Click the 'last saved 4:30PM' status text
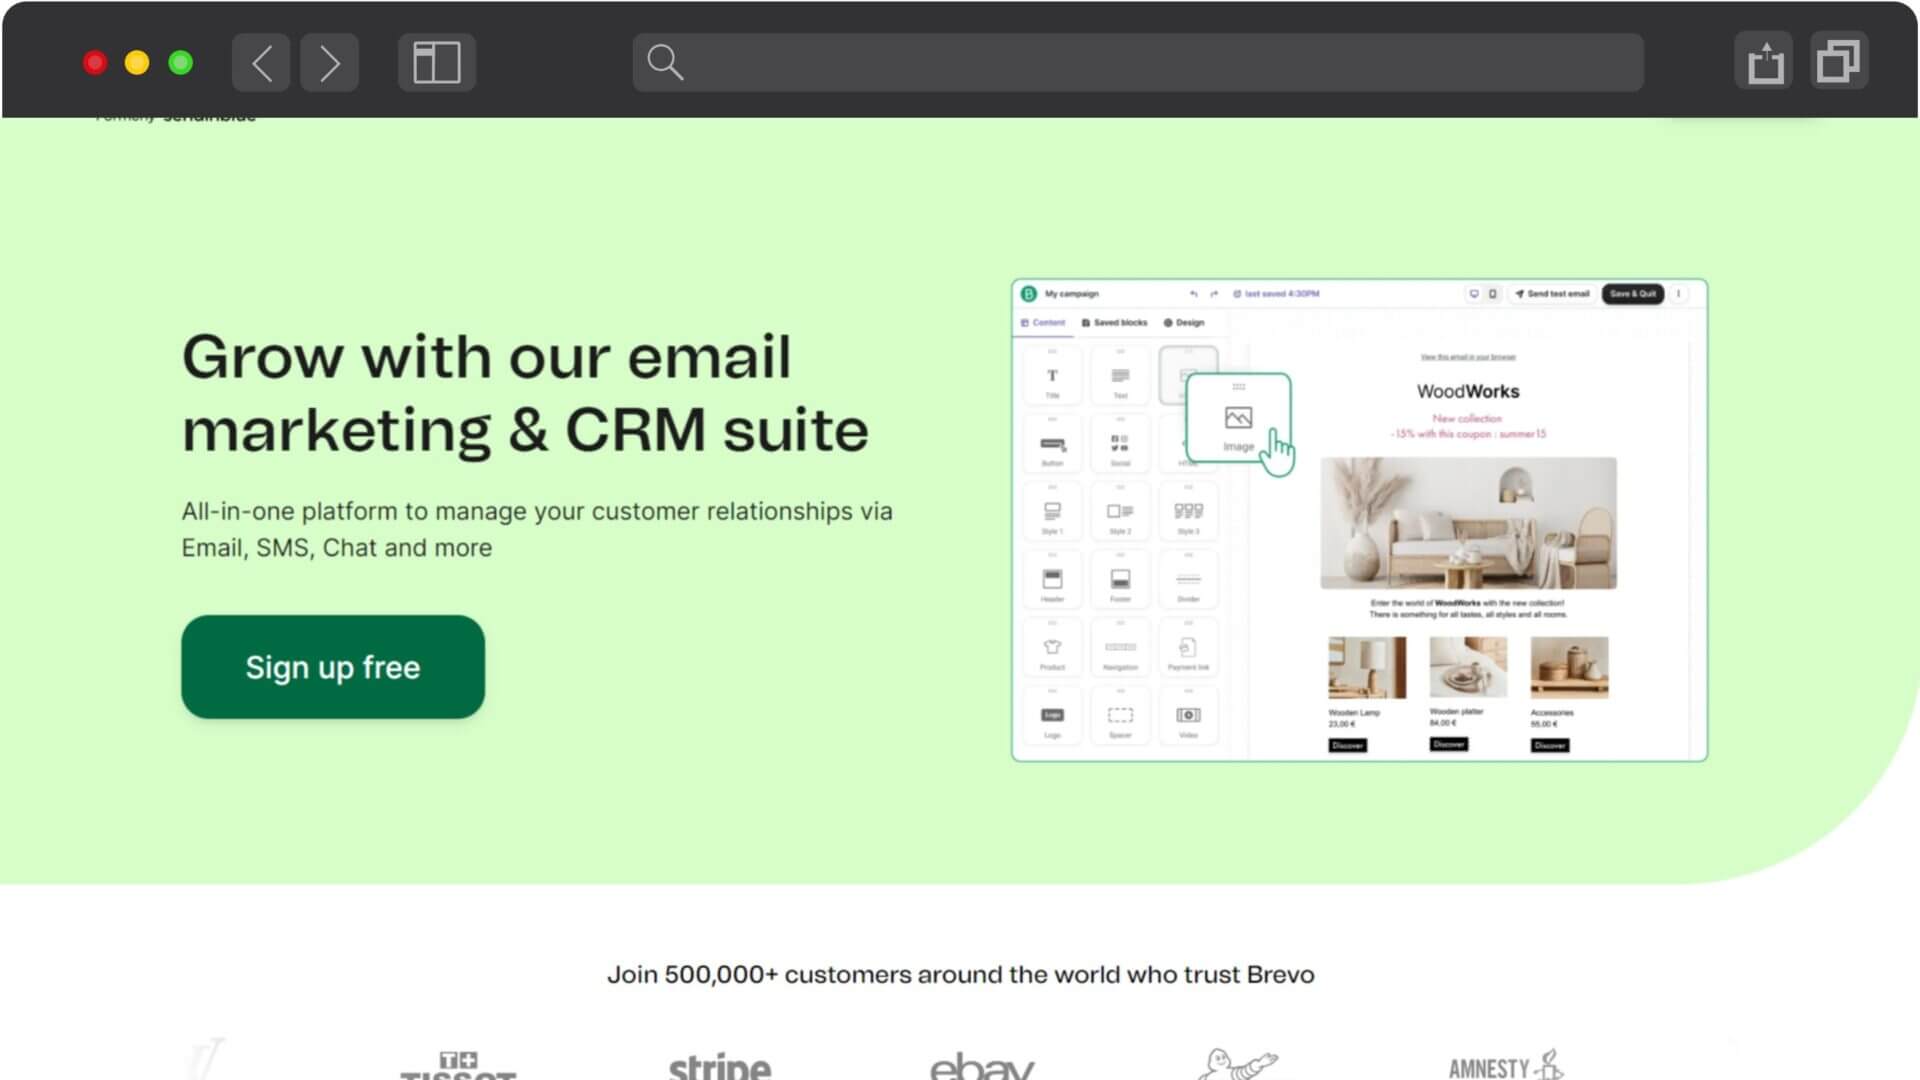1920x1080 pixels. tap(1282, 294)
